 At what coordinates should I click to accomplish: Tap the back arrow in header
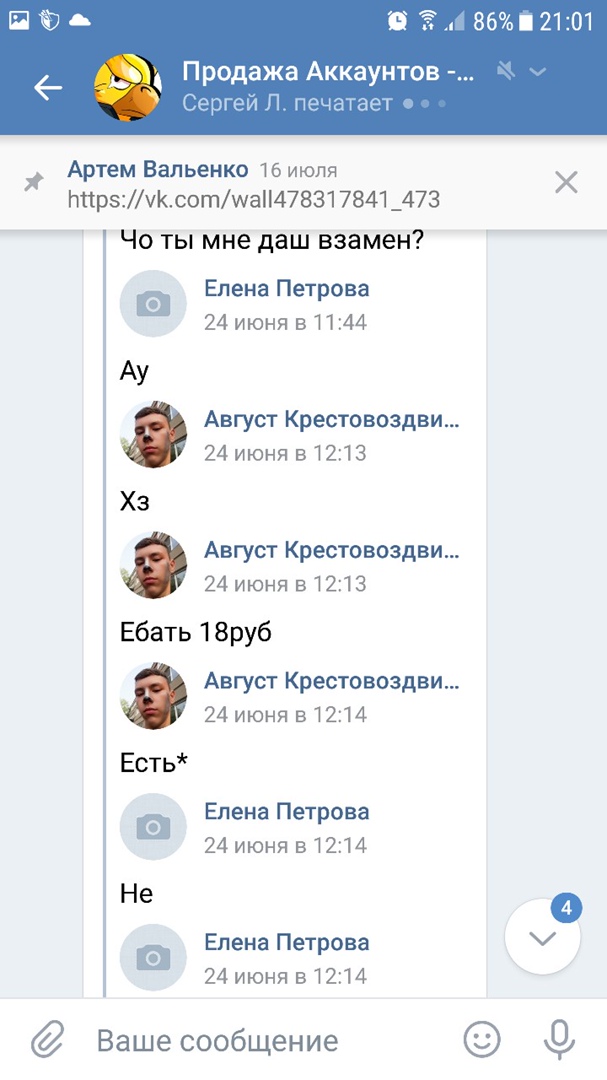pyautogui.click(x=48, y=88)
